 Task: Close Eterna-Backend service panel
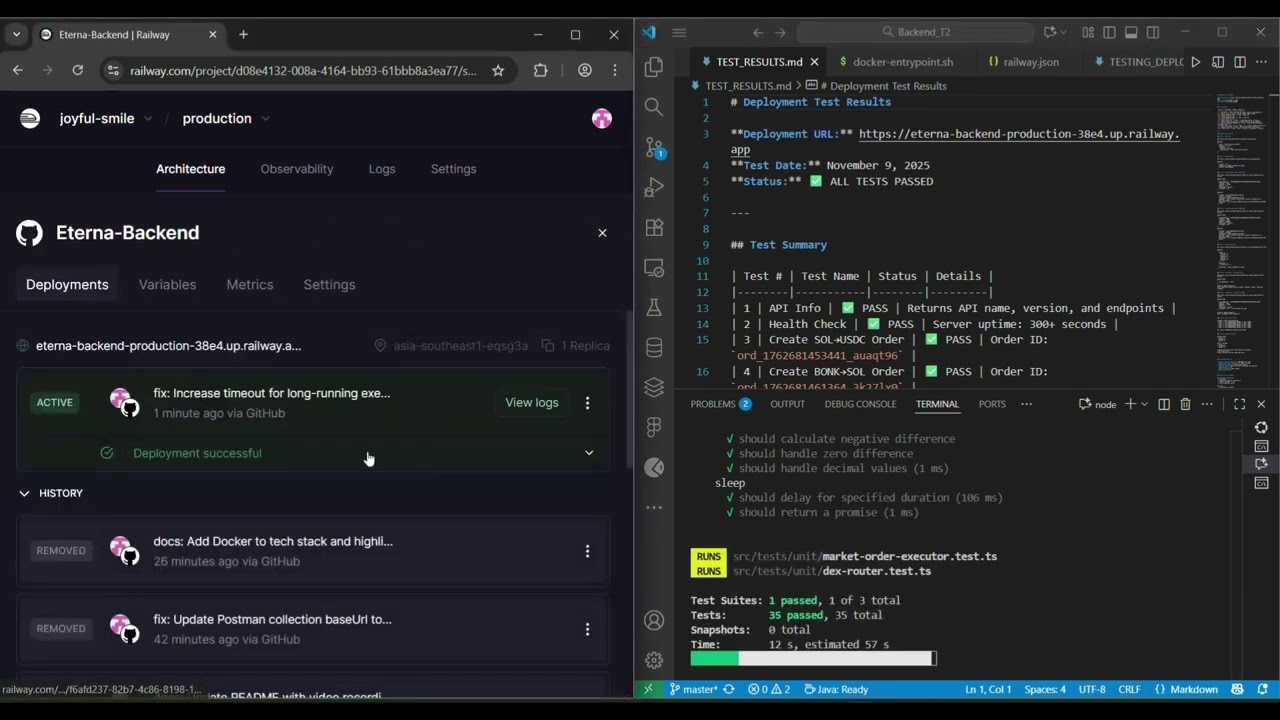(602, 233)
